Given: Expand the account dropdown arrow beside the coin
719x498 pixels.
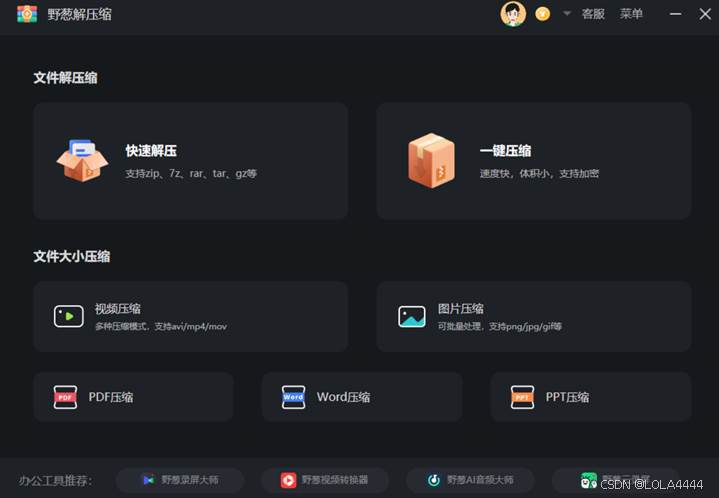Looking at the screenshot, I should point(567,14).
